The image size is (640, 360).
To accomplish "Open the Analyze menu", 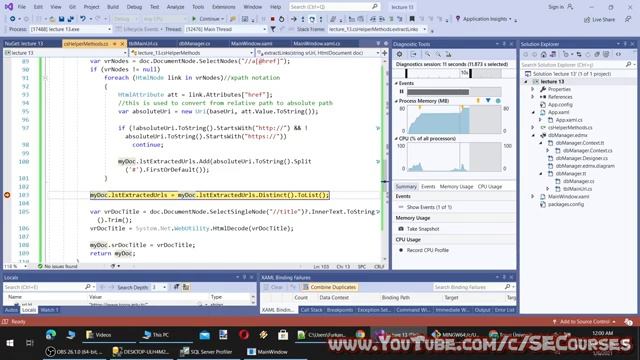I will click(x=176, y=7).
